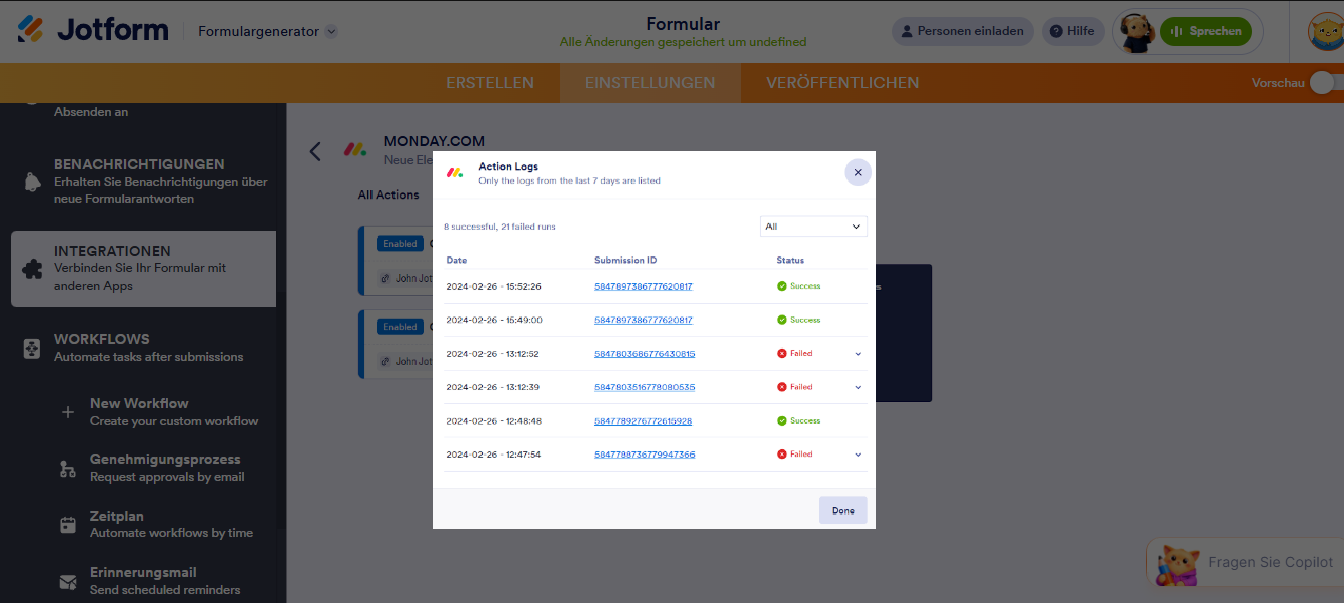Select INTEGRATIONEN in the sidebar
Screen dimensions: 1344x603
click(x=143, y=268)
